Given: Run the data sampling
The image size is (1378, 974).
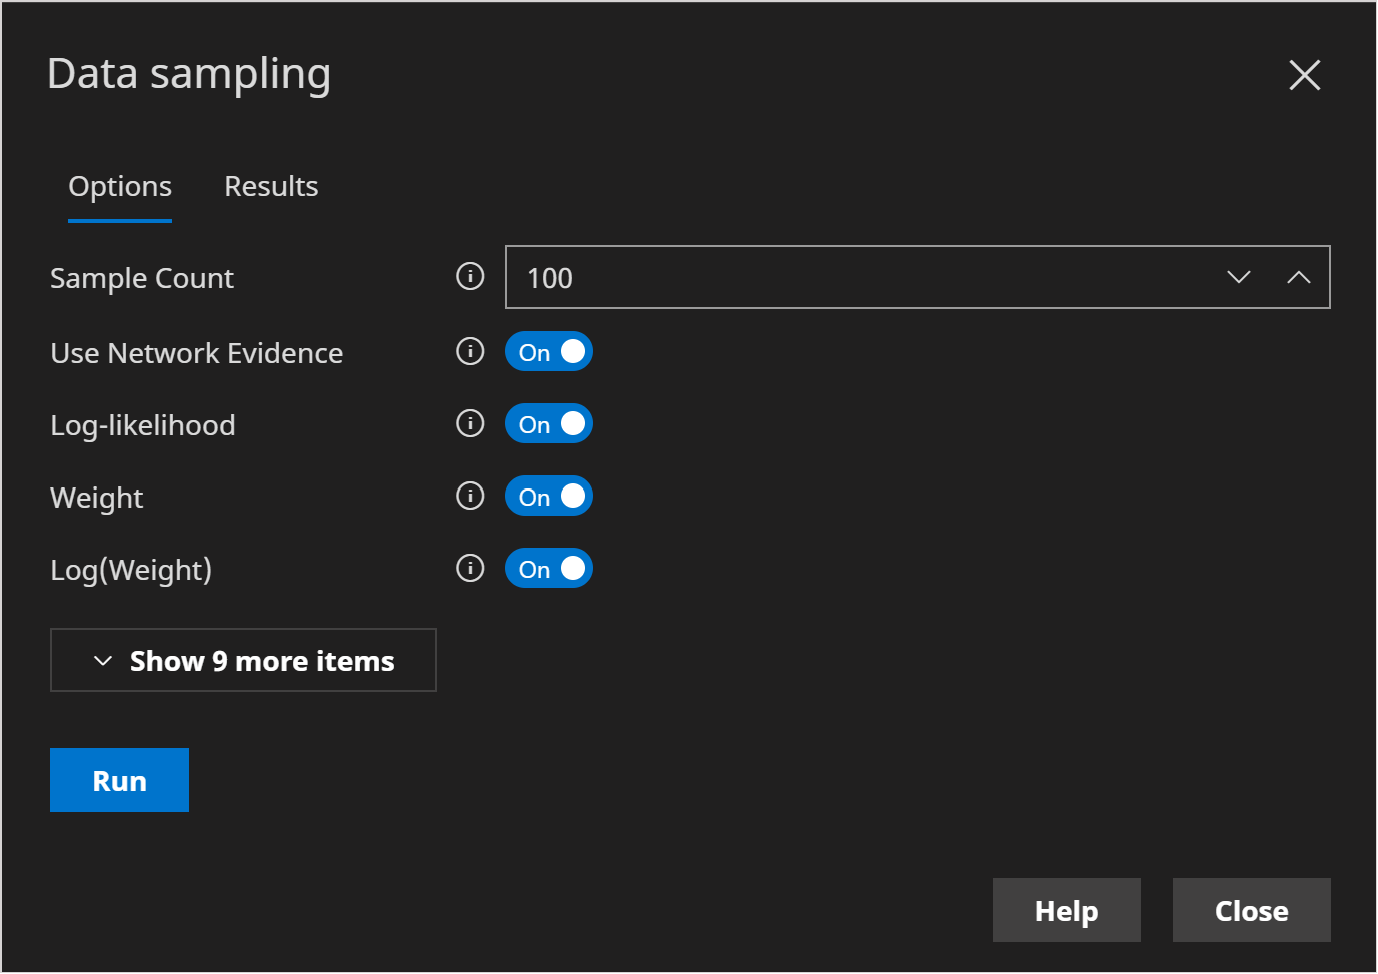Looking at the screenshot, I should (119, 779).
